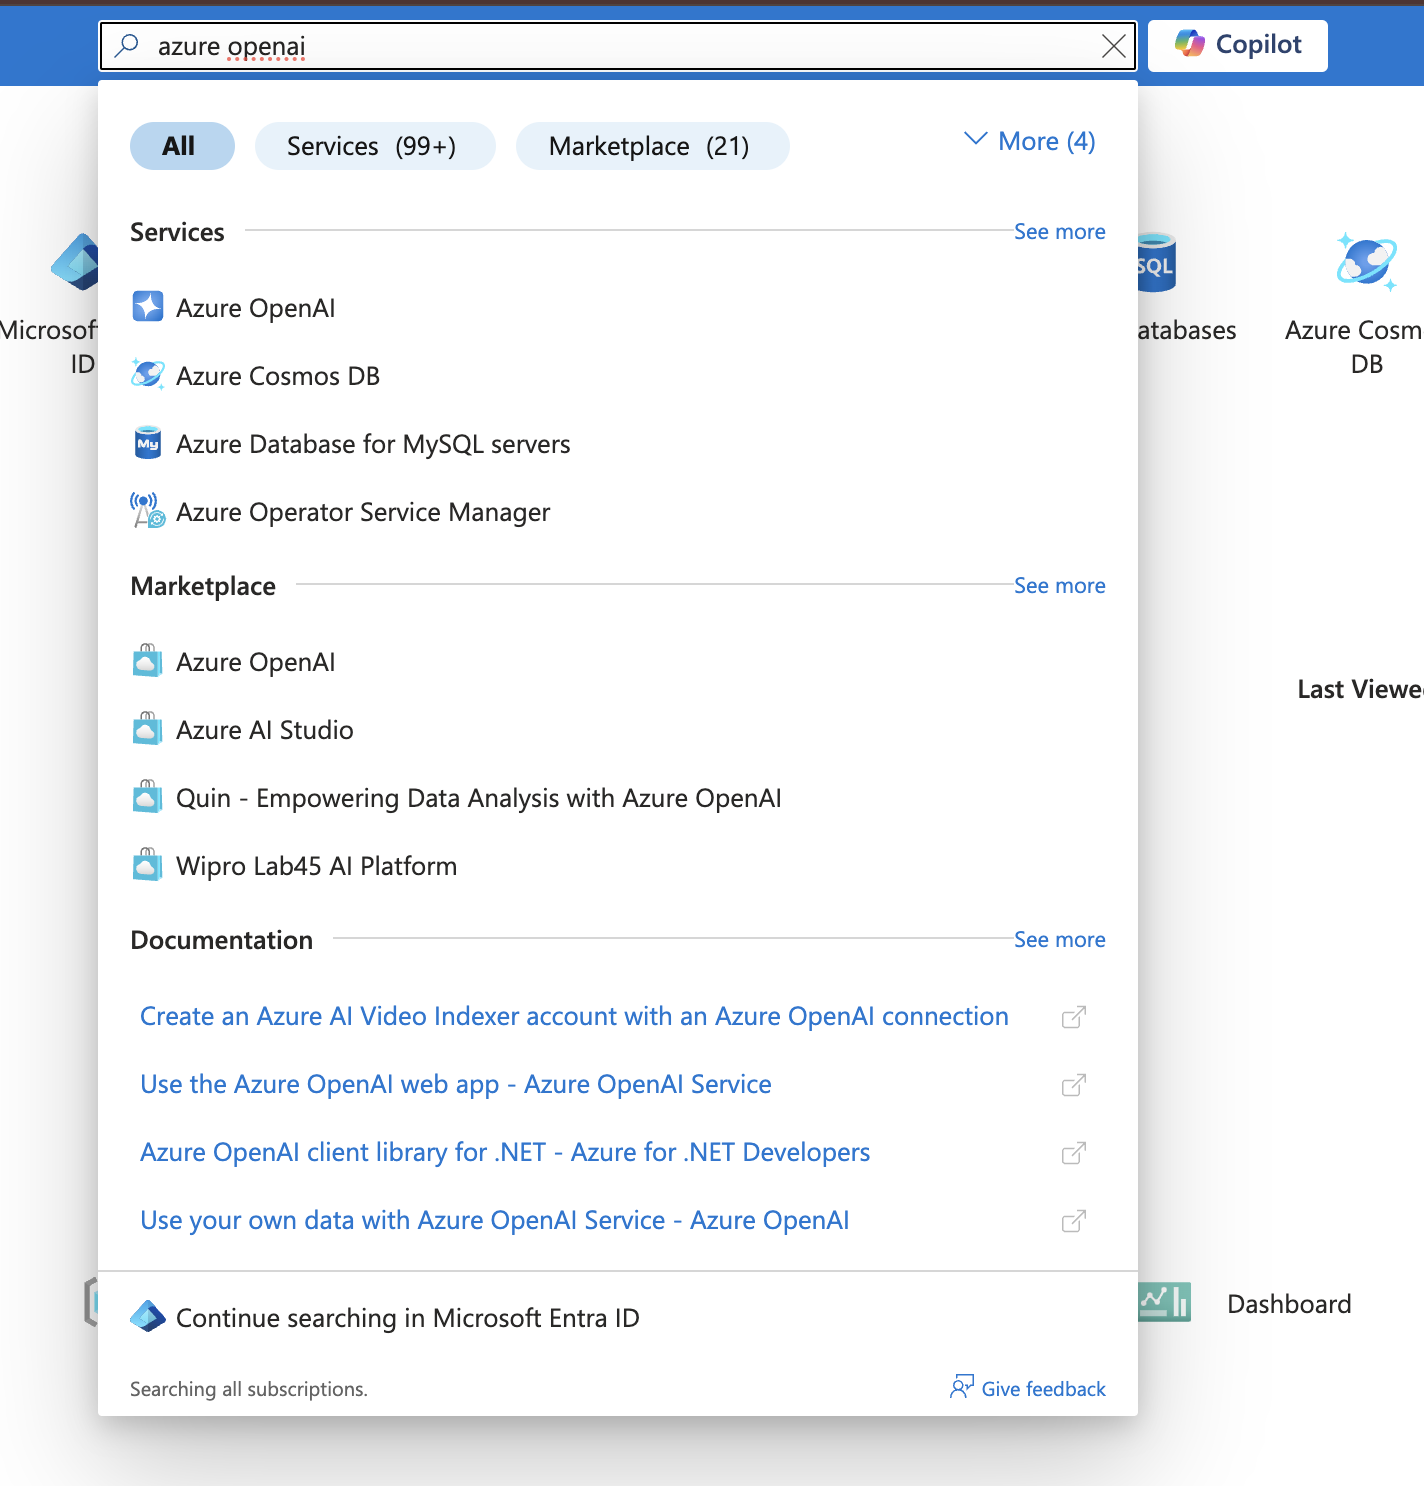Open 'Create an Azure AI Video Indexer account' doc
Screen dimensions: 1424x1486
coord(574,1016)
